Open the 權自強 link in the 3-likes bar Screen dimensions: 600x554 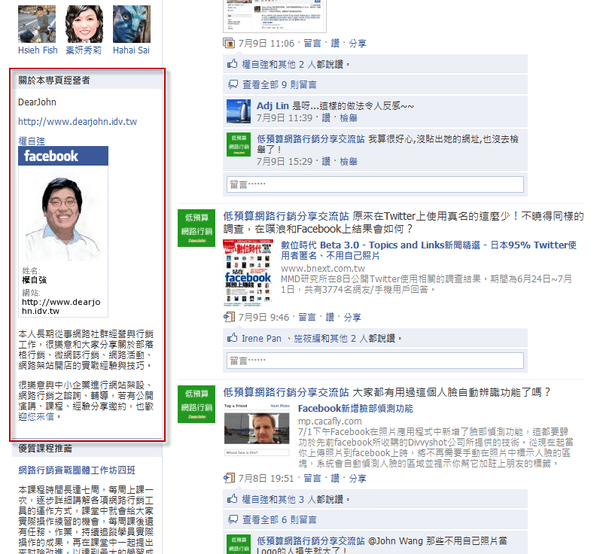(x=255, y=499)
